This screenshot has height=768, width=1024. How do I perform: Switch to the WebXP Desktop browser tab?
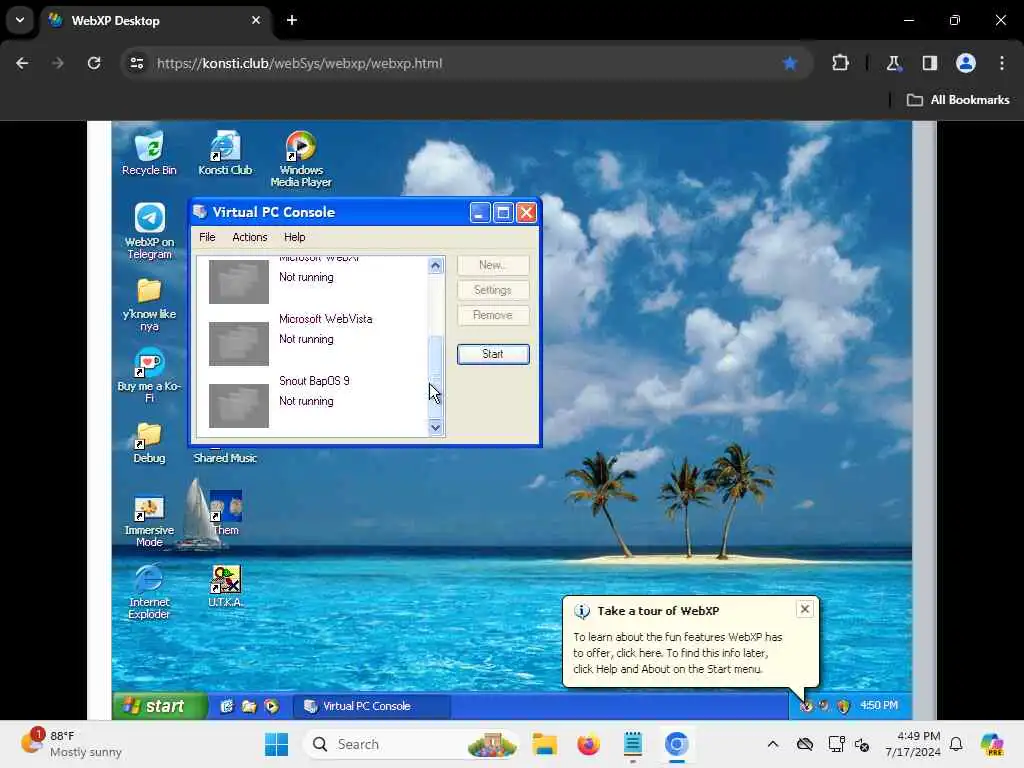pos(153,20)
